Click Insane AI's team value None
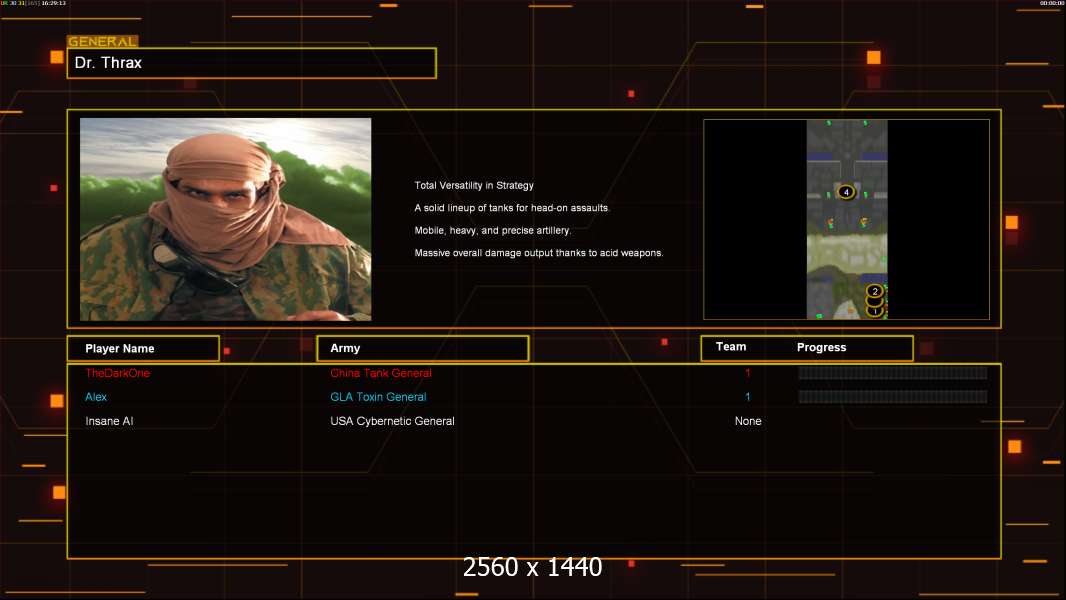The image size is (1066, 600). coord(748,421)
